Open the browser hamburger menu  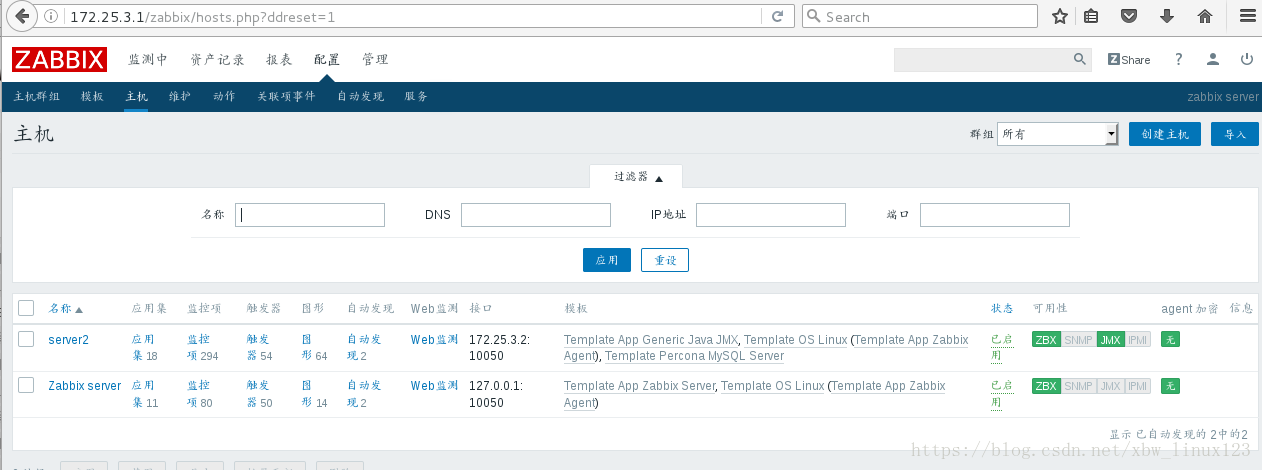point(1245,16)
